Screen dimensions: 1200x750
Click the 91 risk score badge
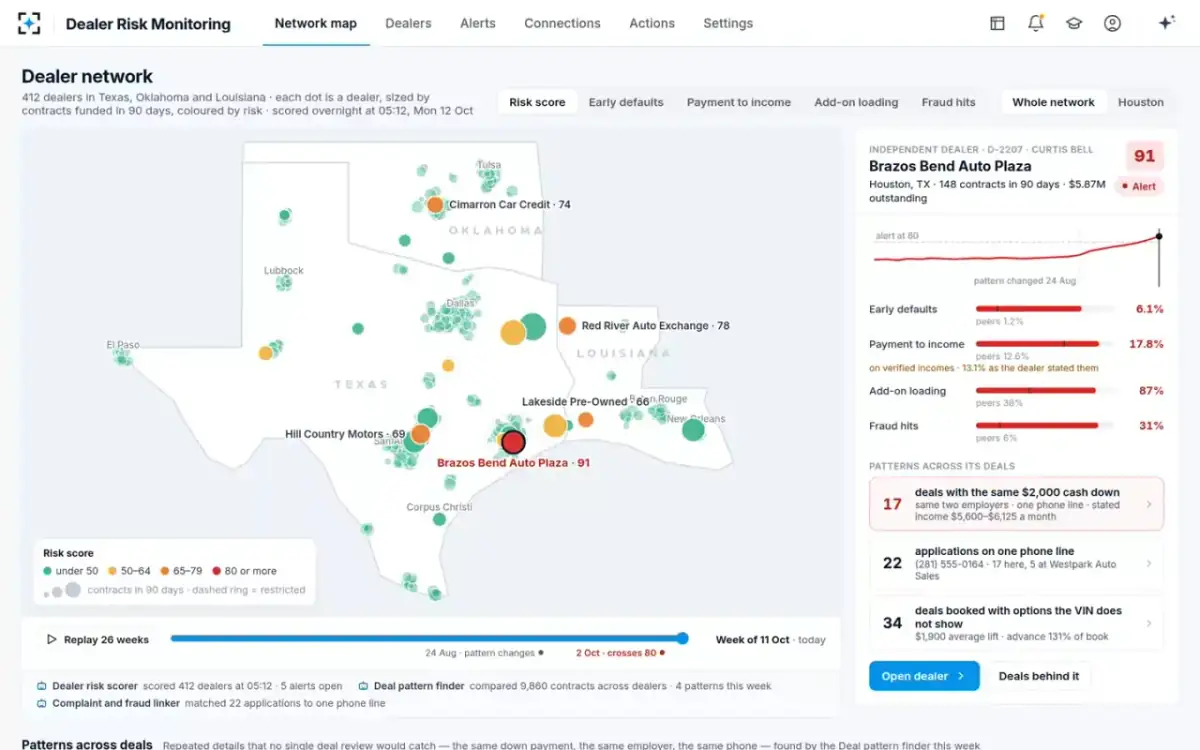(1144, 156)
